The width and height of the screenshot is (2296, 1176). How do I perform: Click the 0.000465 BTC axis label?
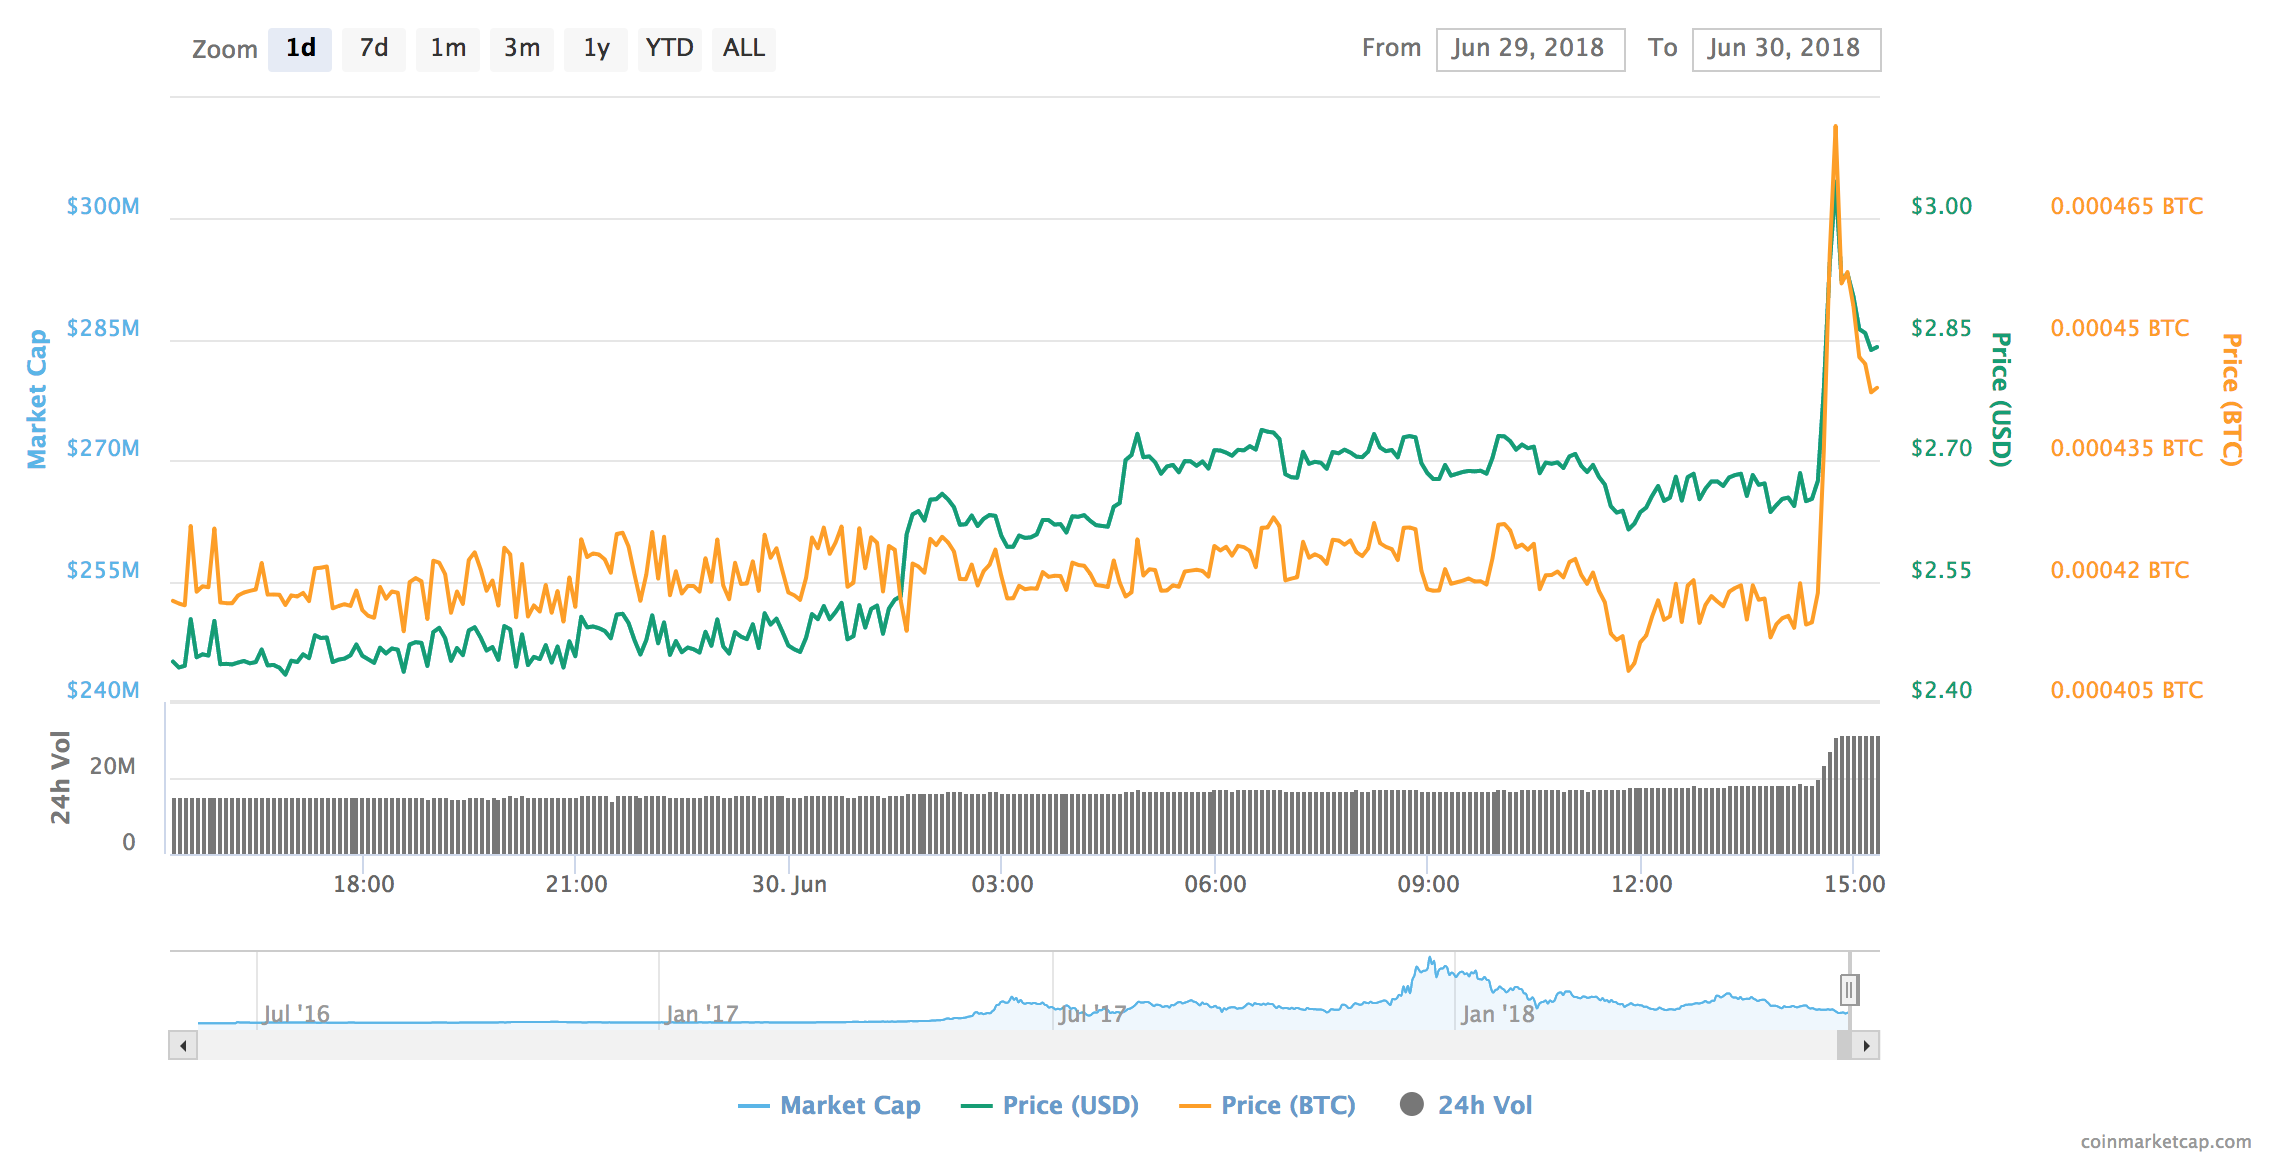click(x=2127, y=206)
